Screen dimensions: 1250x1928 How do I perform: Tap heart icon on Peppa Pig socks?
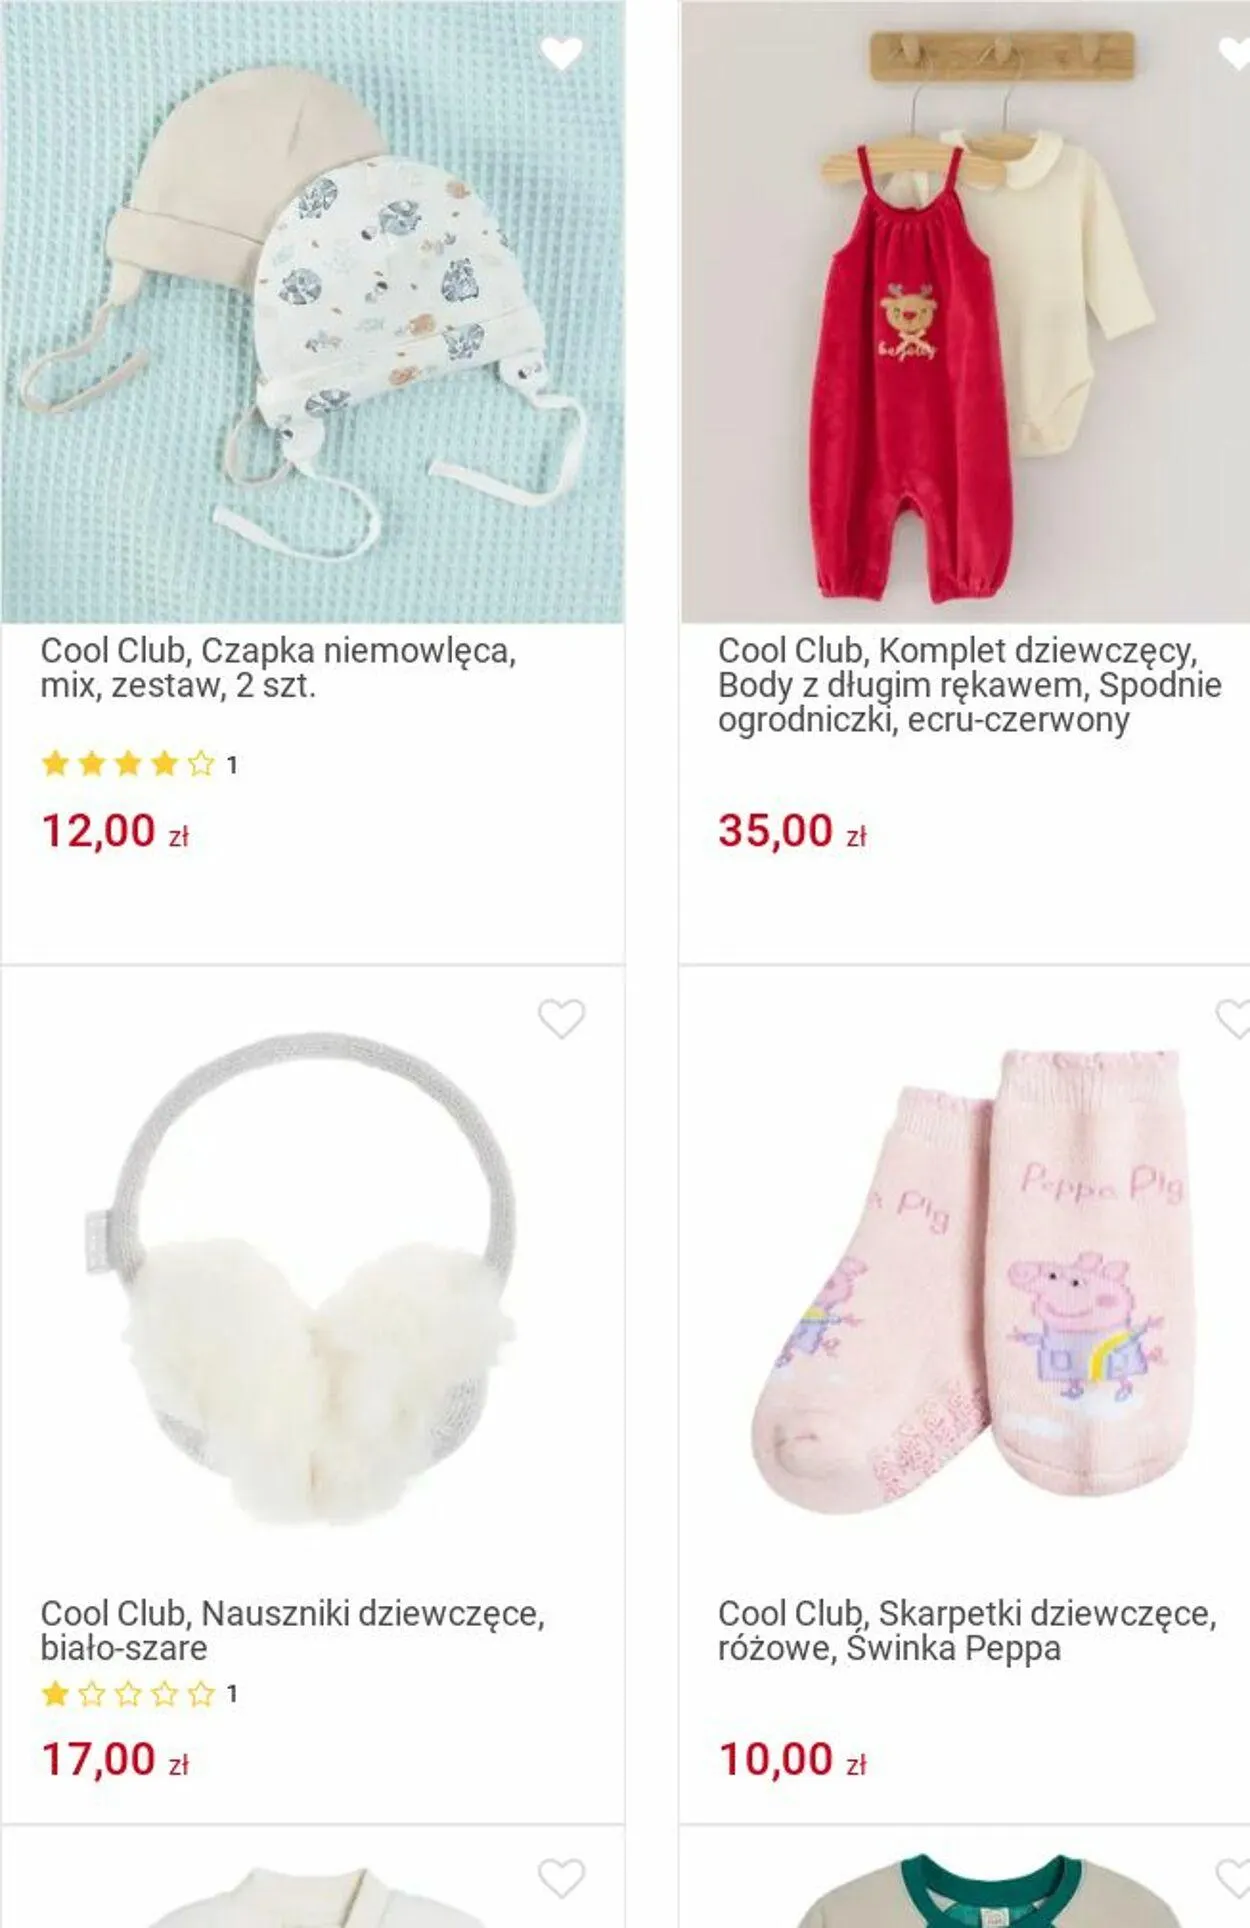1234,1019
